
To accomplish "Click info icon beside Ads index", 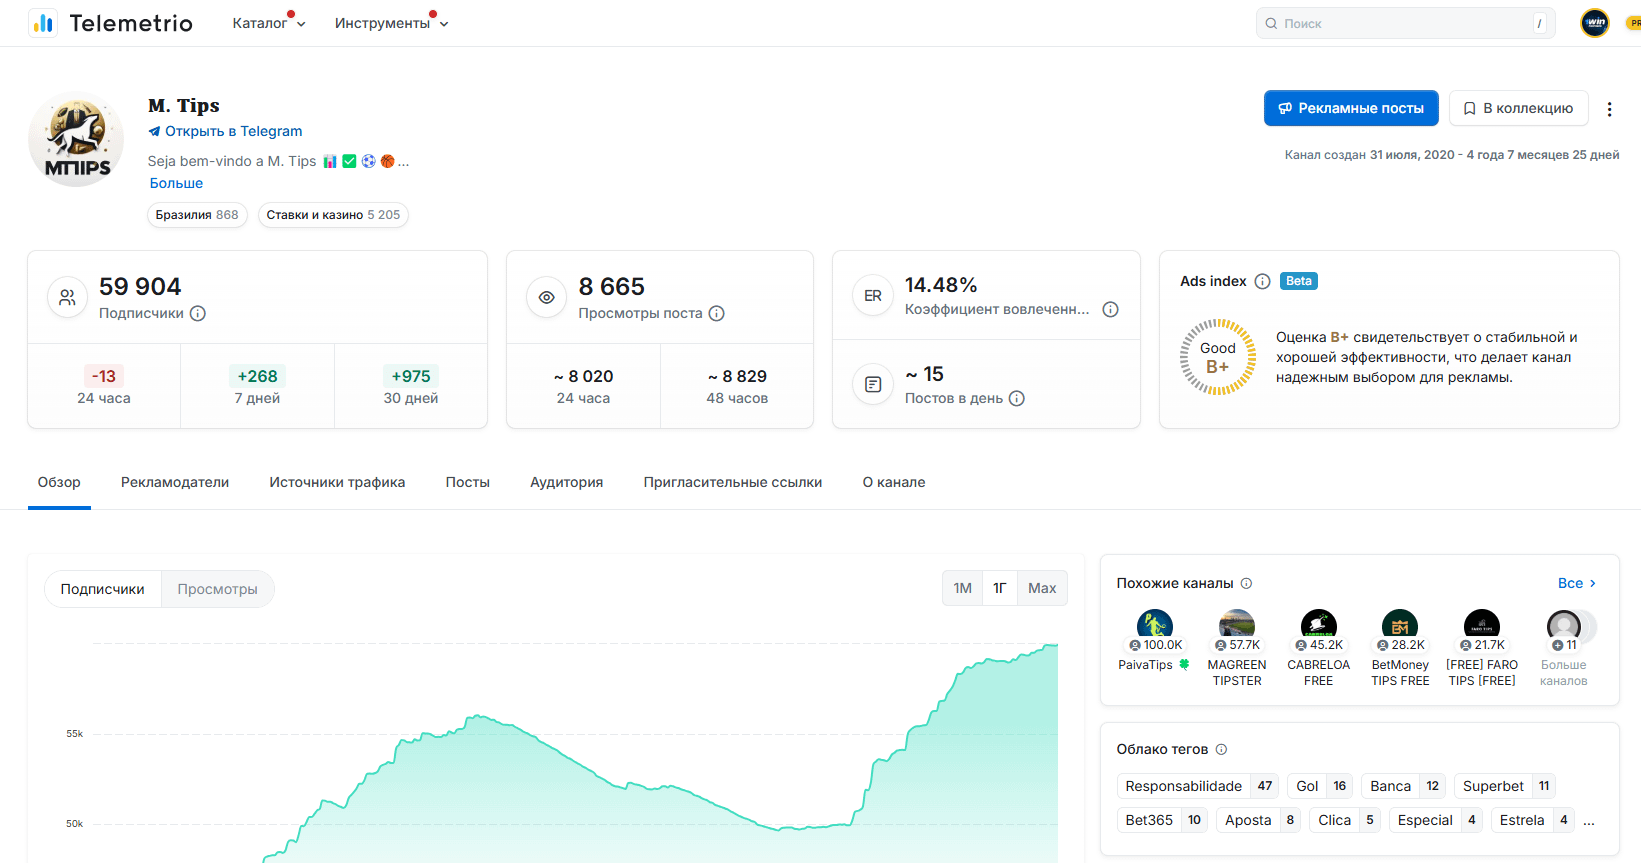I will tap(1262, 282).
